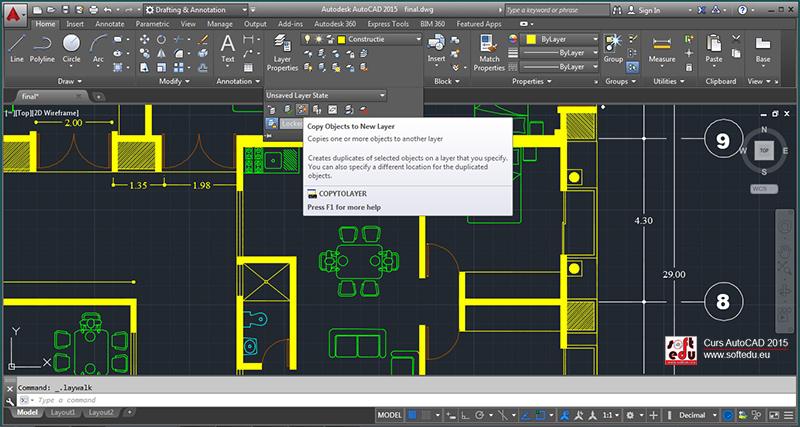Click the yellow Constructie layer color swatch

pyautogui.click(x=341, y=39)
